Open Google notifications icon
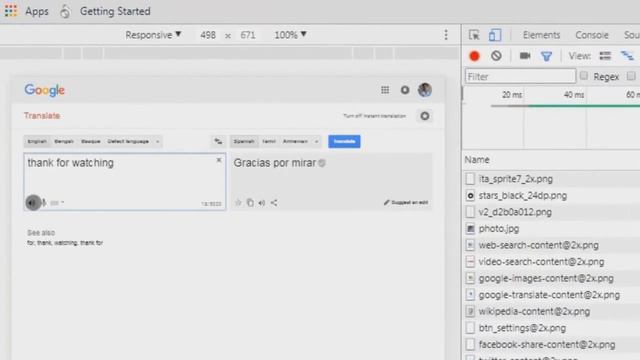This screenshot has width=640, height=360. coord(404,90)
